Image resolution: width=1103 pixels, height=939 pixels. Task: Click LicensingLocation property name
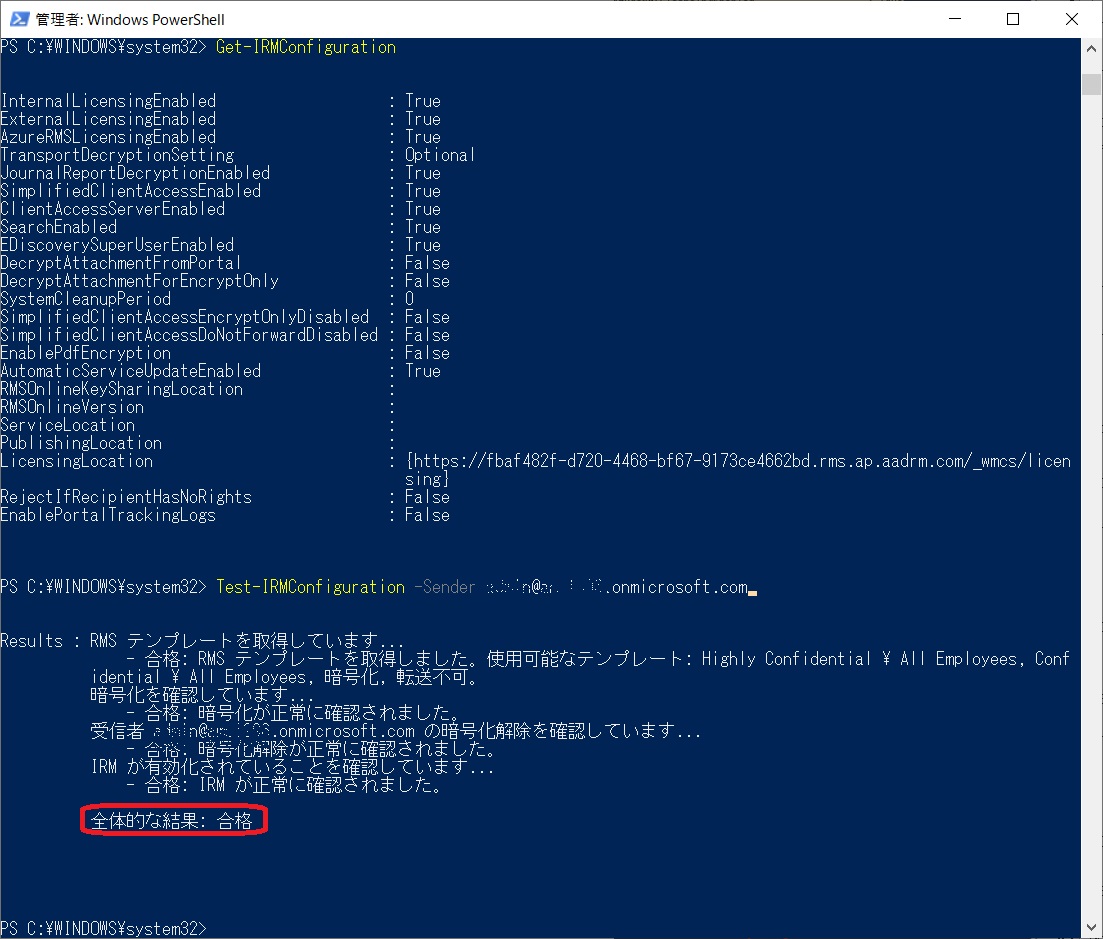click(x=77, y=461)
